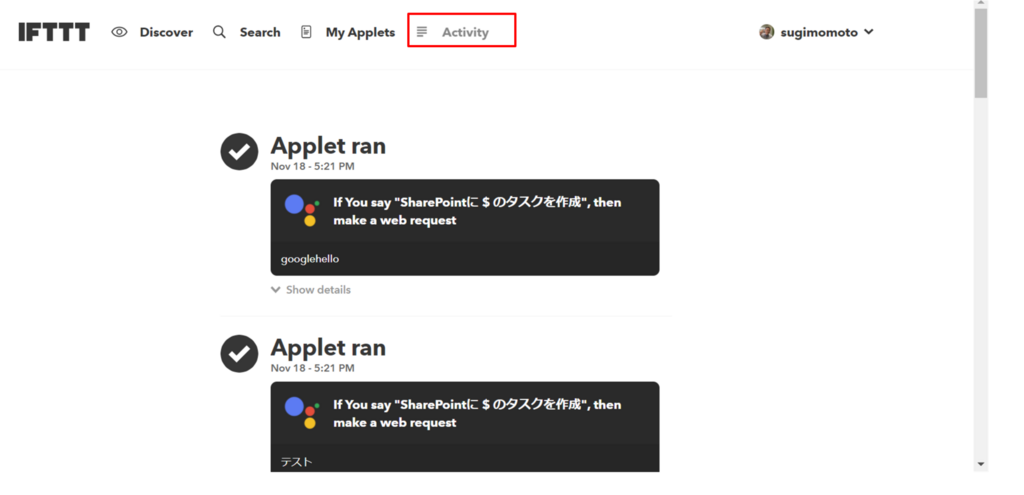Click the checkmark icon of テスト run
Viewport: 1024px width, 495px height.
coord(239,353)
